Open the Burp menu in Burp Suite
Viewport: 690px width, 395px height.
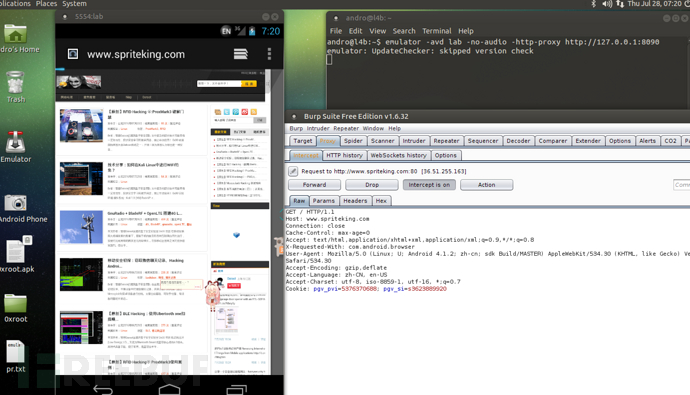coord(296,128)
